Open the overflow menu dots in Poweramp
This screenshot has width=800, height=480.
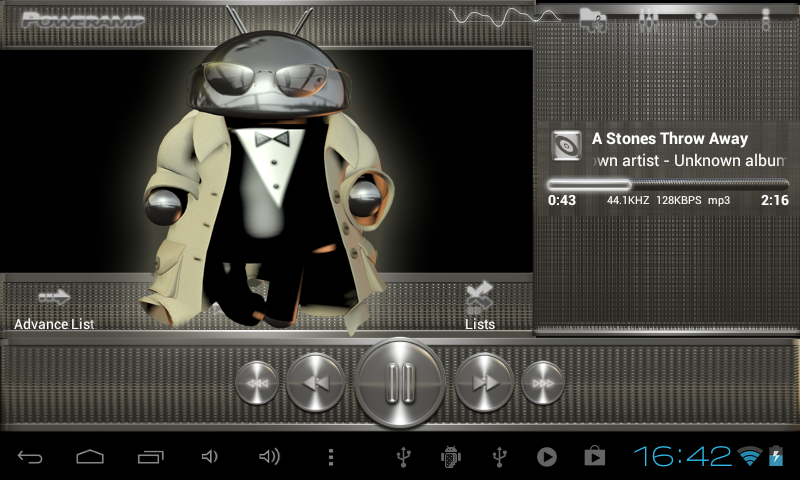pyautogui.click(x=766, y=20)
